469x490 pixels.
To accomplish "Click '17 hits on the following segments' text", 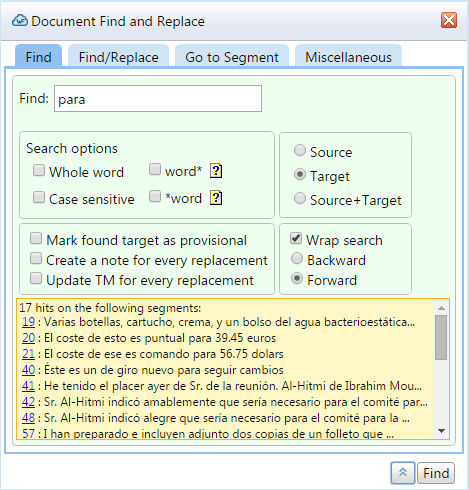I will pos(110,308).
